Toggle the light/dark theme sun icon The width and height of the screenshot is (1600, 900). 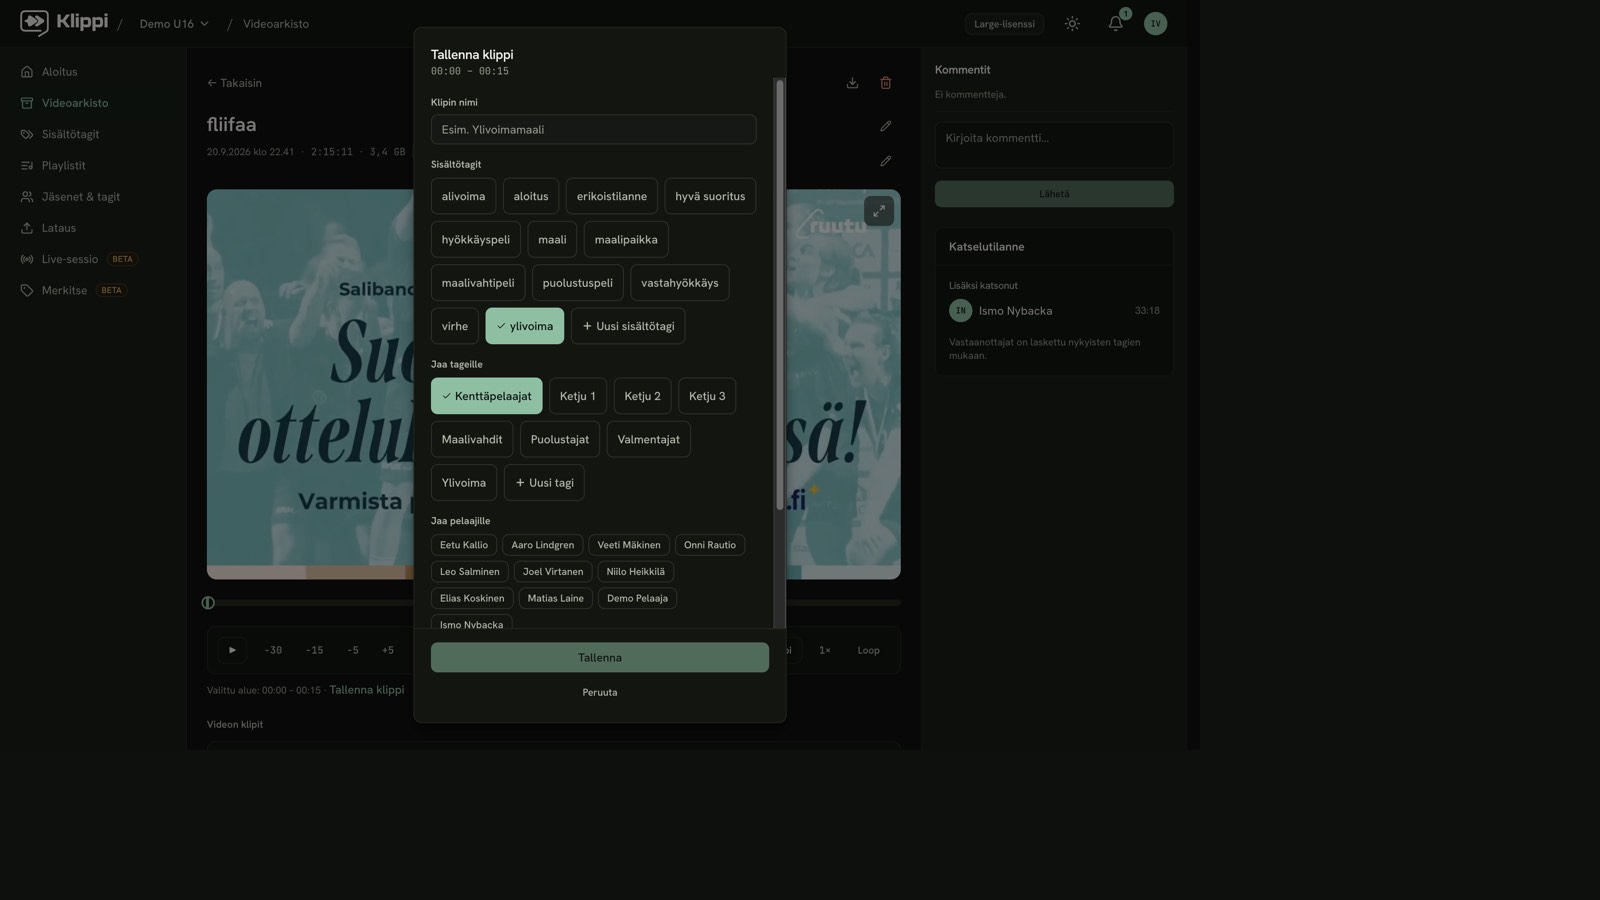click(x=1072, y=24)
